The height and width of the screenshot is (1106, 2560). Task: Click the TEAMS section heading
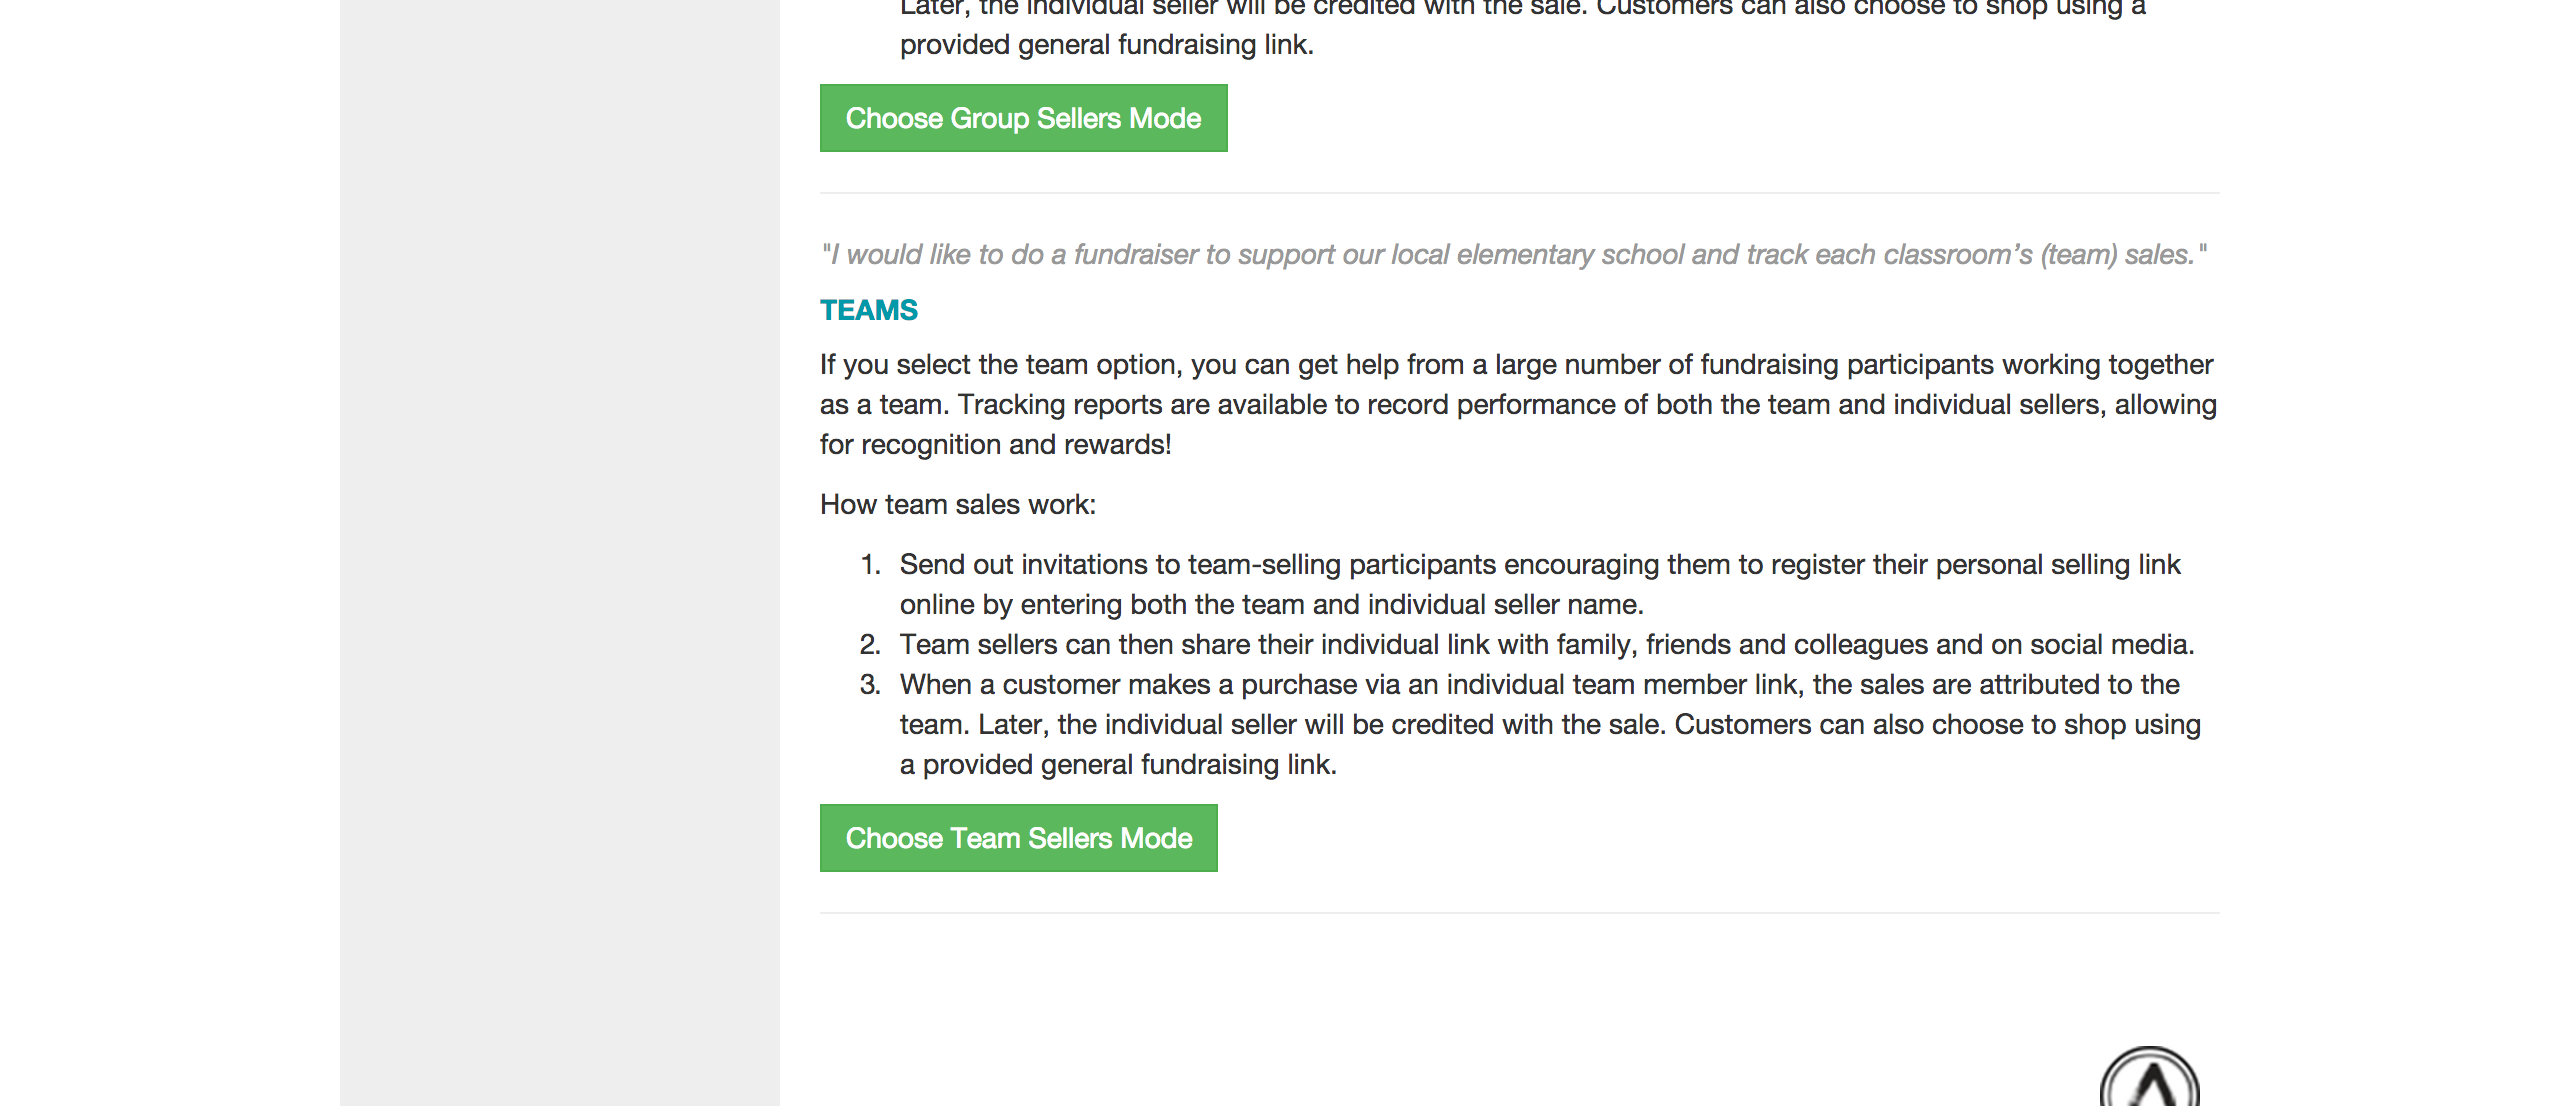coord(868,310)
